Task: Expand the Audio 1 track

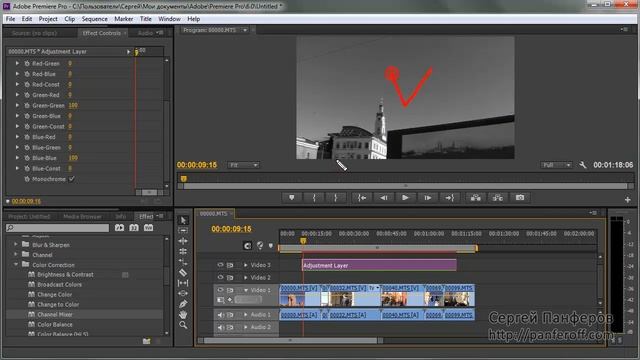Action: (245, 315)
